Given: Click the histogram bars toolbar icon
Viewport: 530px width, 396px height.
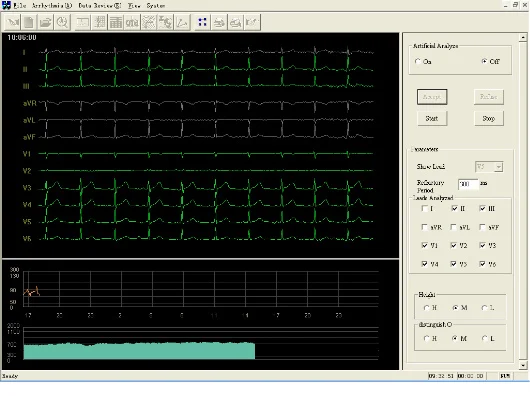Looking at the screenshot, I should point(132,22).
